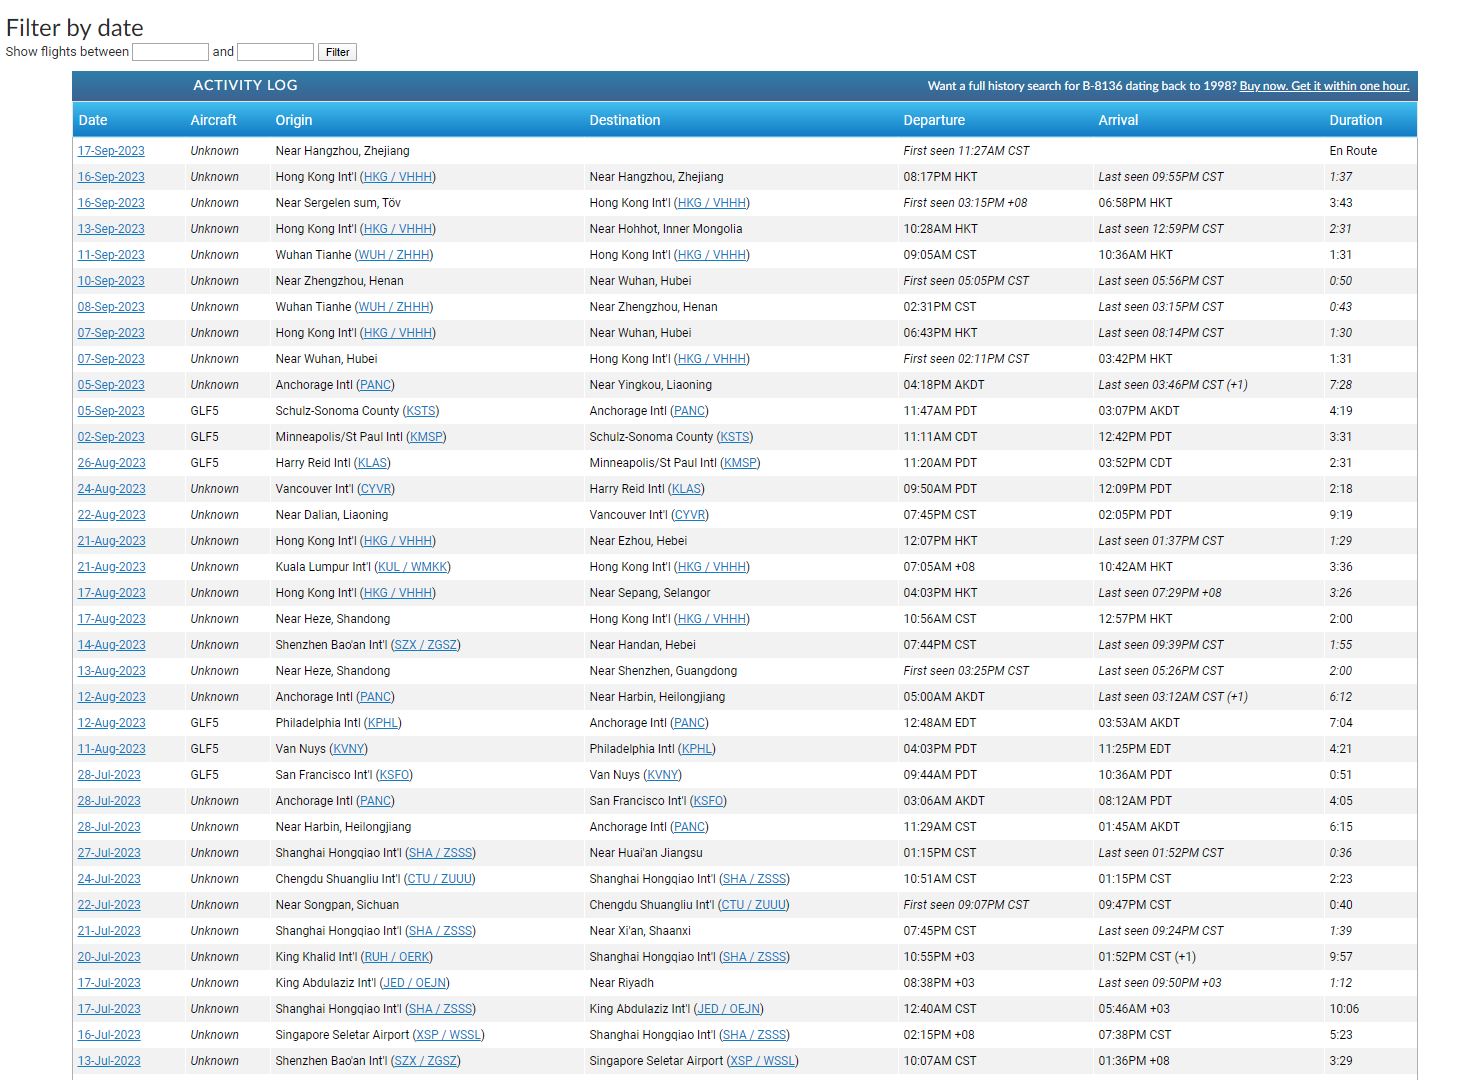Click the Duration column header
This screenshot has height=1080, width=1470.
[1356, 120]
